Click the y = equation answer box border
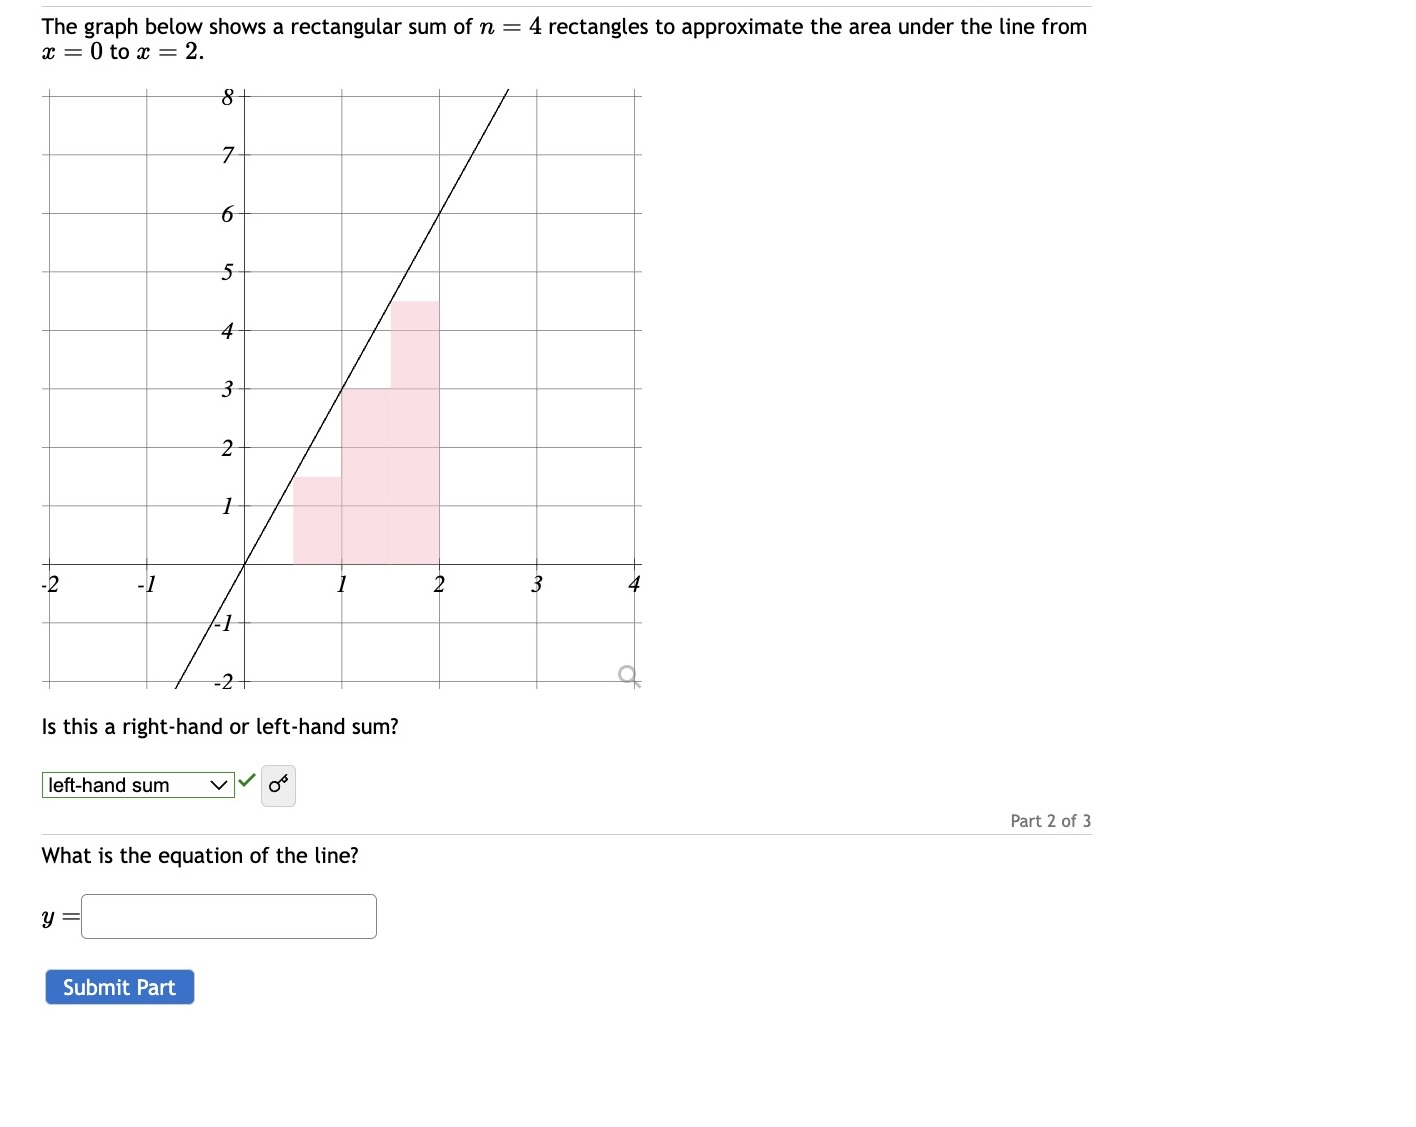Viewport: 1416px width, 1127px height. (x=228, y=897)
